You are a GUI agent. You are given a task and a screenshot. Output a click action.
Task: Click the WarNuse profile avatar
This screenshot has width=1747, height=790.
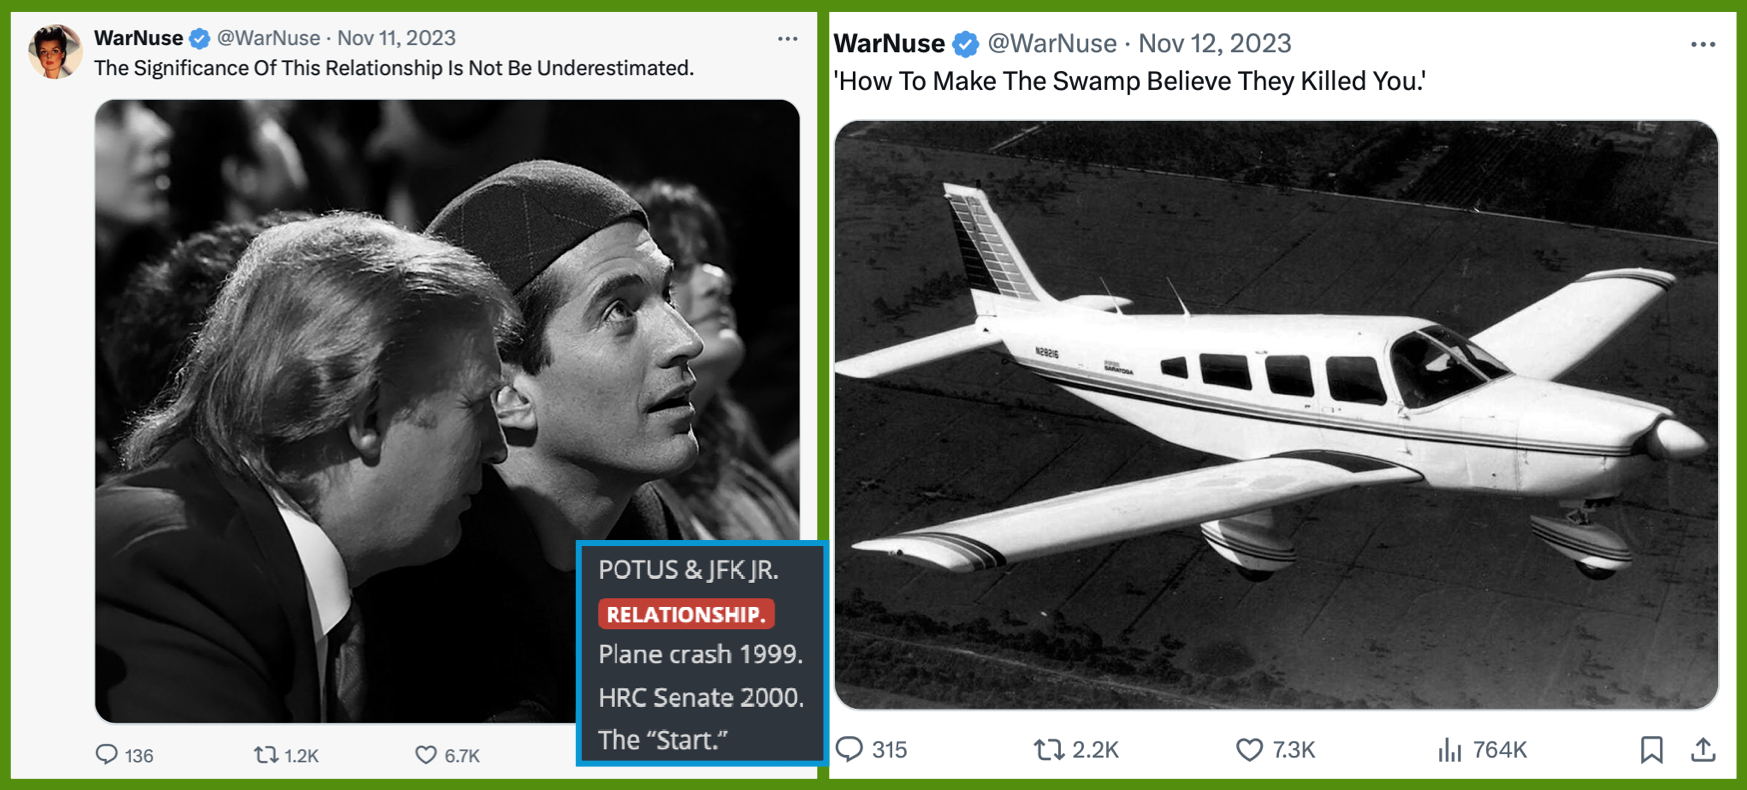(55, 51)
